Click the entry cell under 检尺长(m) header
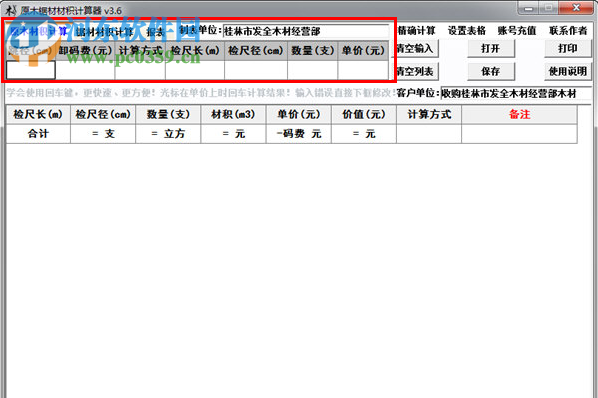 (x=195, y=70)
